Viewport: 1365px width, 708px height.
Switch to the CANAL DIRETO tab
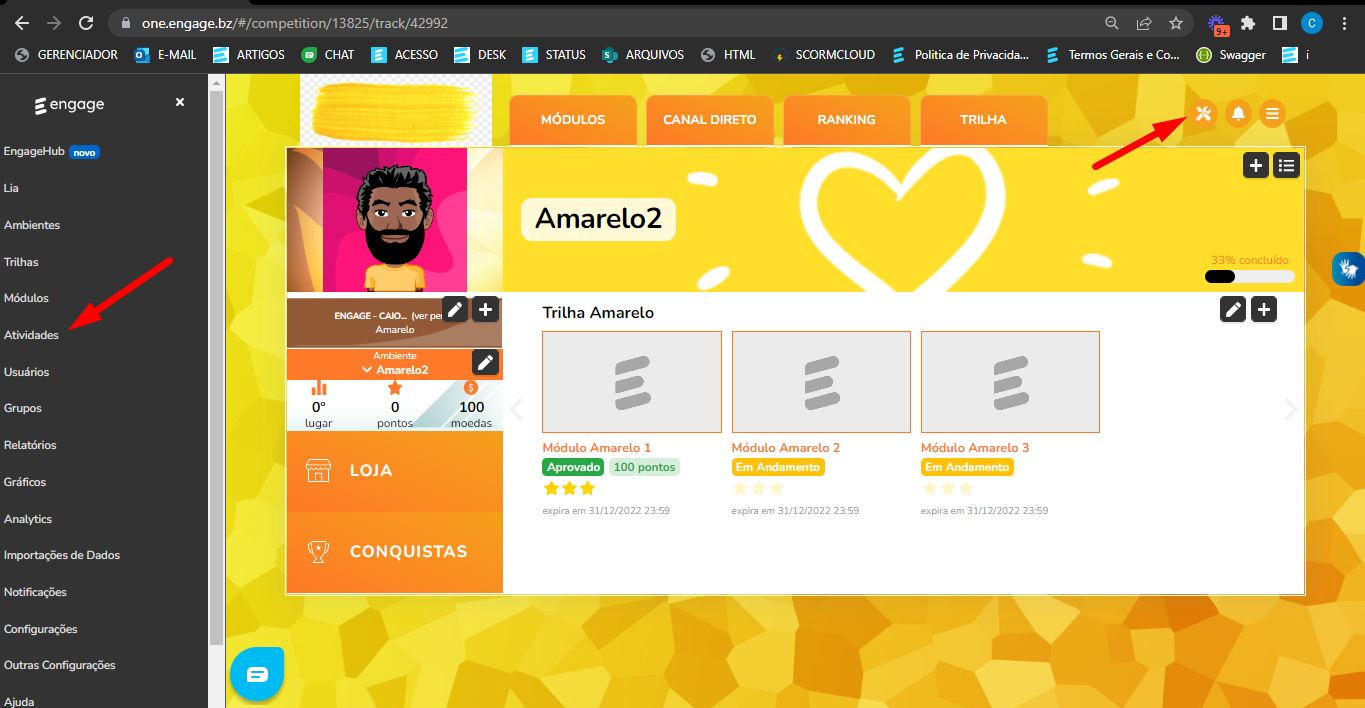click(x=710, y=120)
